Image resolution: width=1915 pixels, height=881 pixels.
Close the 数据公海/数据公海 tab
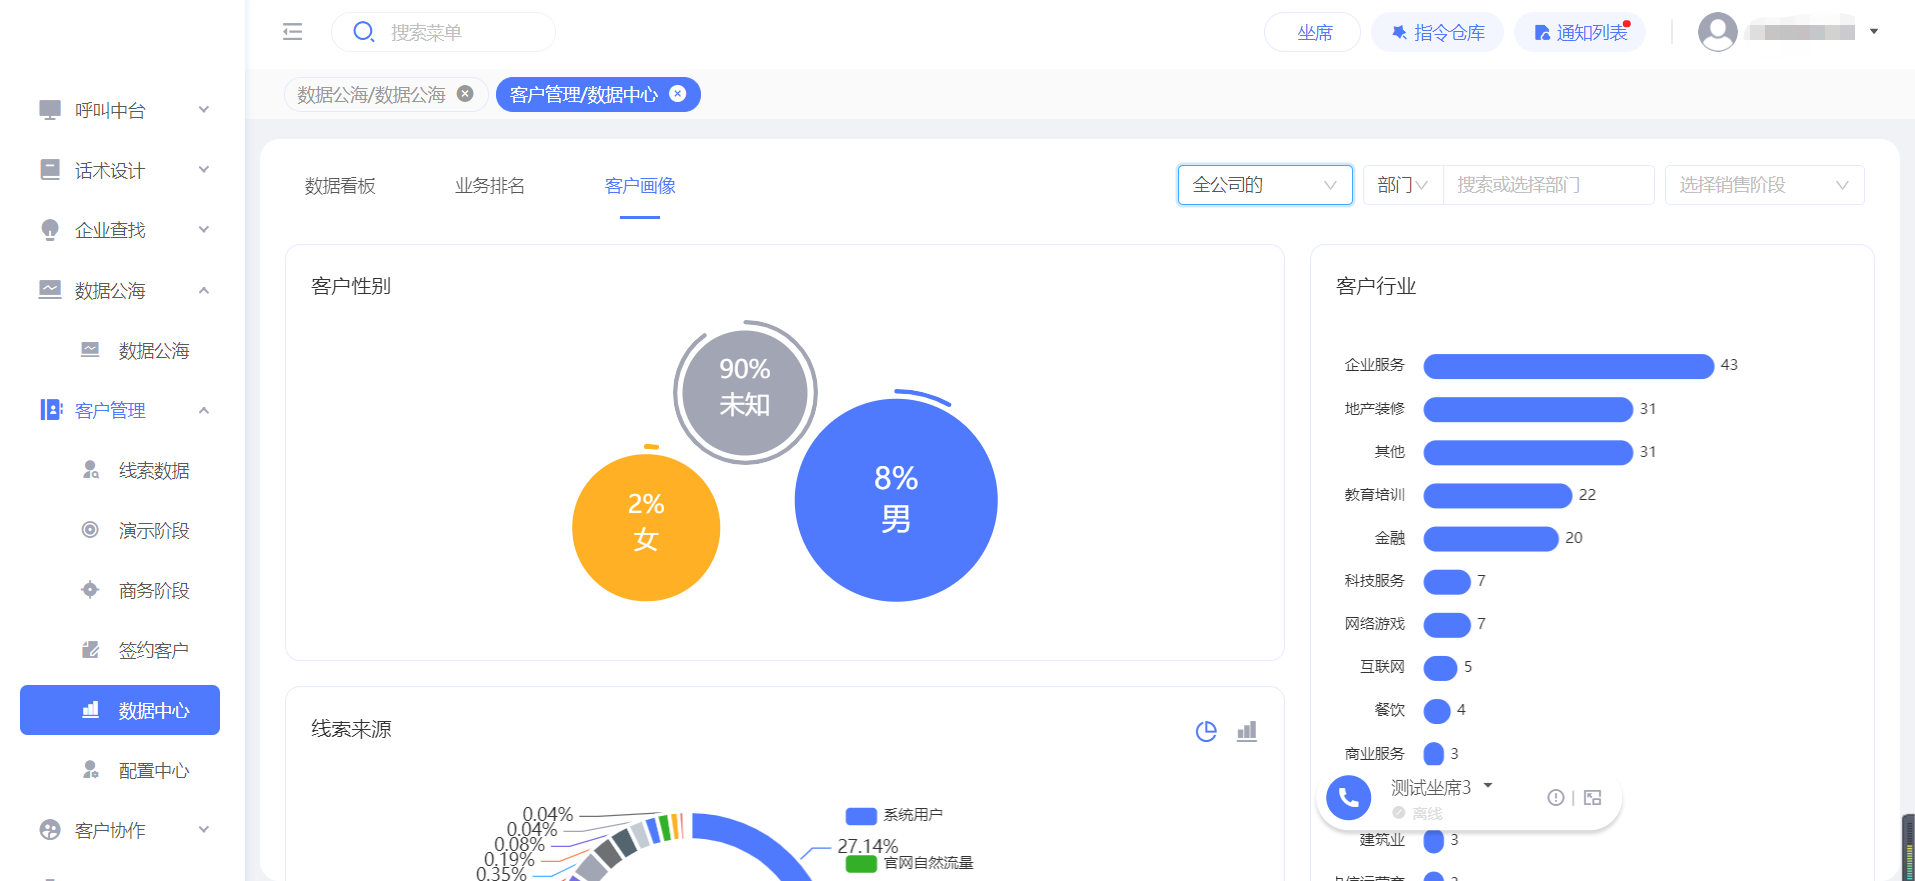[x=465, y=94]
